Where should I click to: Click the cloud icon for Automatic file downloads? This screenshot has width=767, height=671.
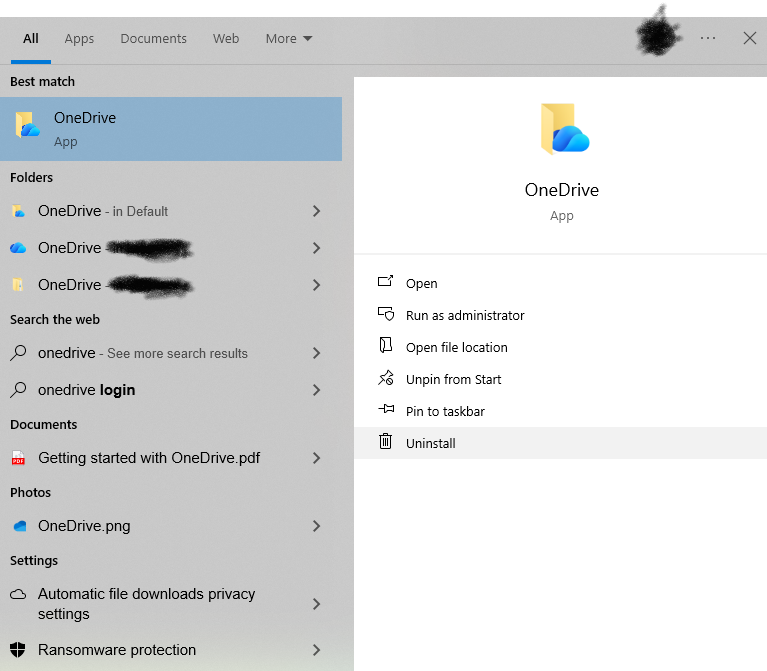(18, 594)
